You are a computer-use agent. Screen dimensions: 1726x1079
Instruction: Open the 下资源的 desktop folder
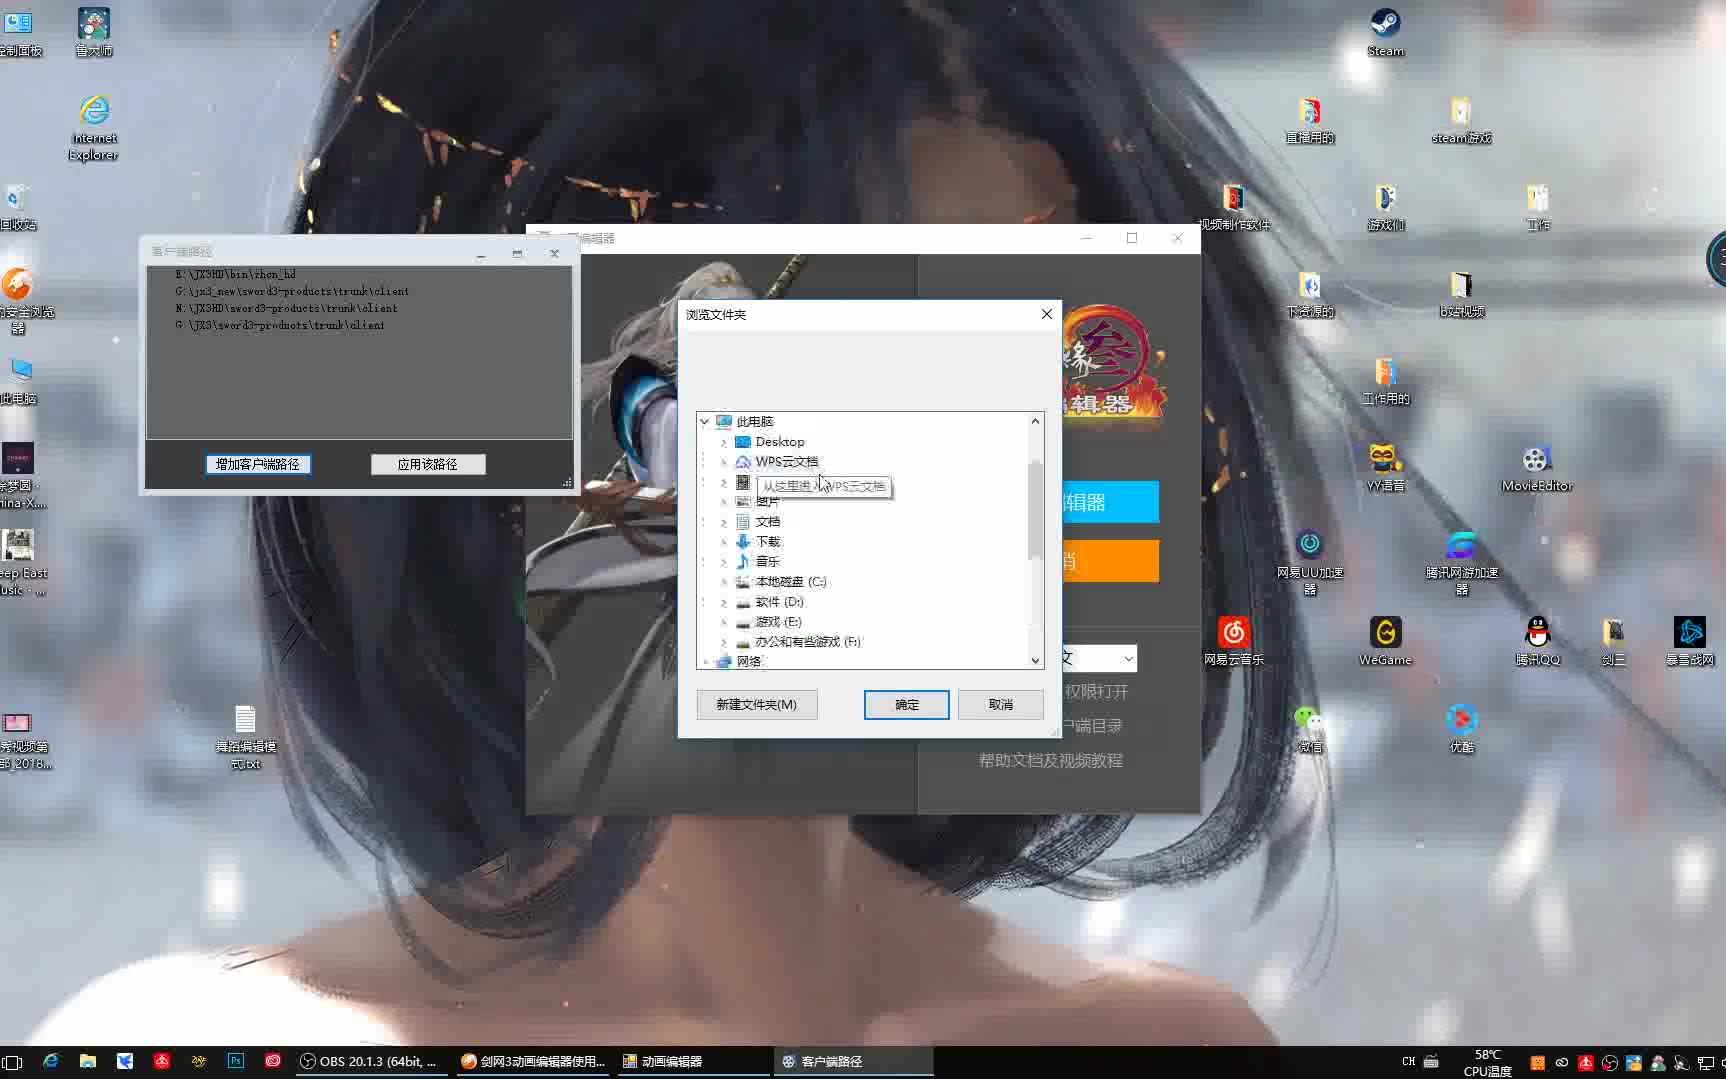coord(1309,294)
